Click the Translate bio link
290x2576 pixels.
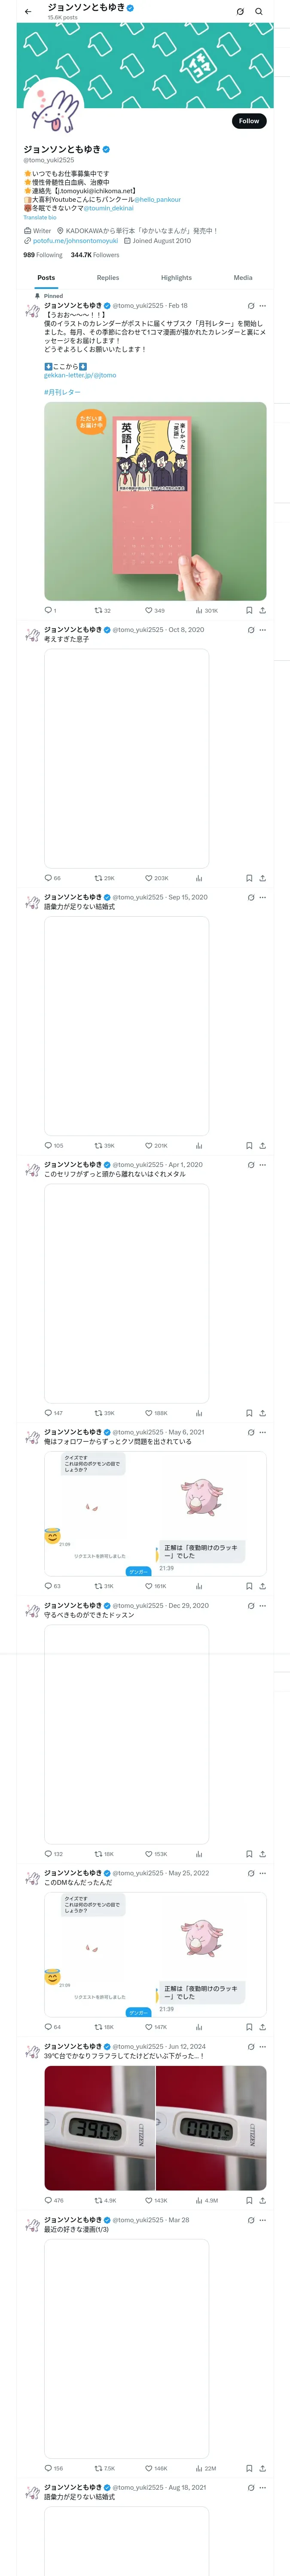(x=40, y=217)
